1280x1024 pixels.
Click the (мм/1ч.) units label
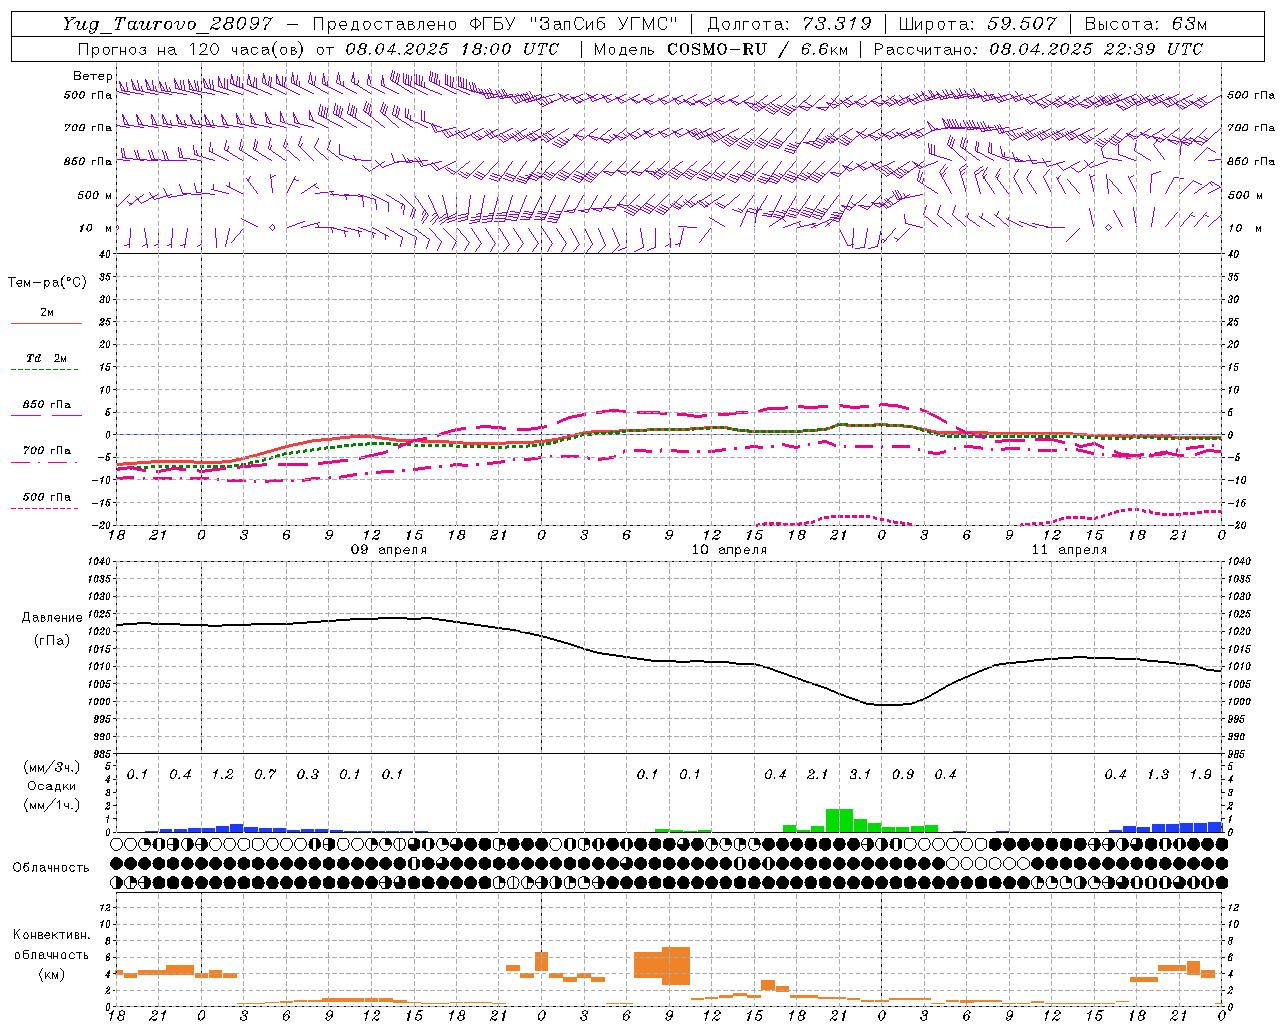51,805
